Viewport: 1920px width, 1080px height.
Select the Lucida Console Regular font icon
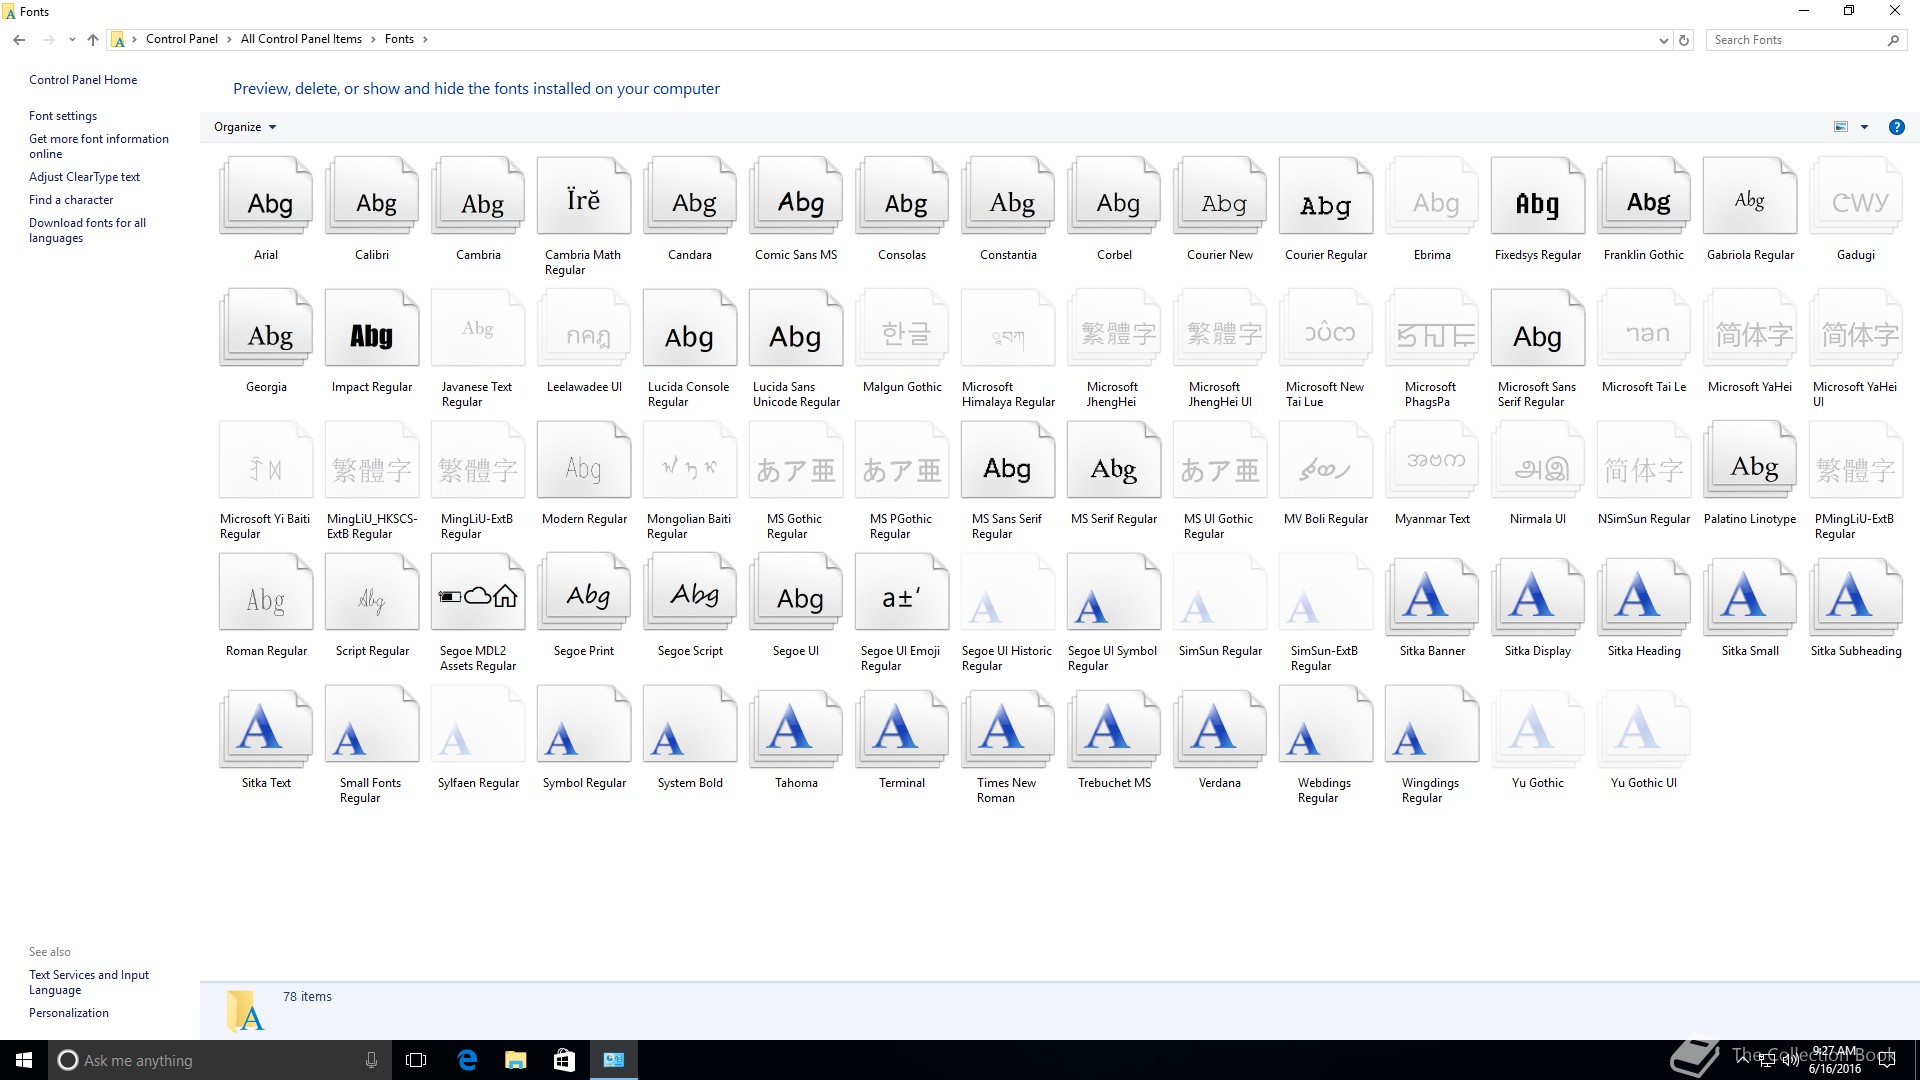pyautogui.click(x=690, y=329)
